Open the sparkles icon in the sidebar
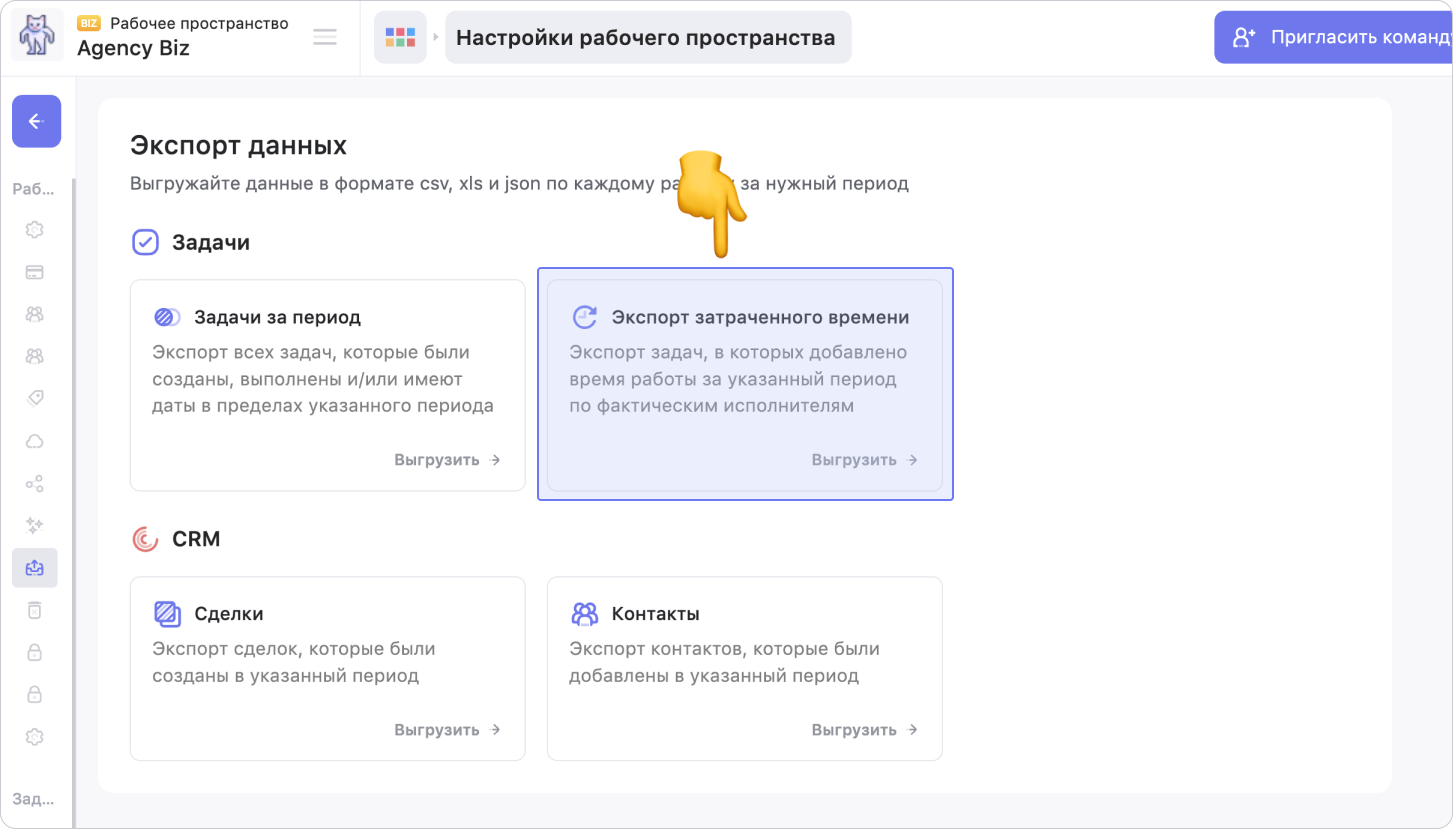 [x=34, y=525]
